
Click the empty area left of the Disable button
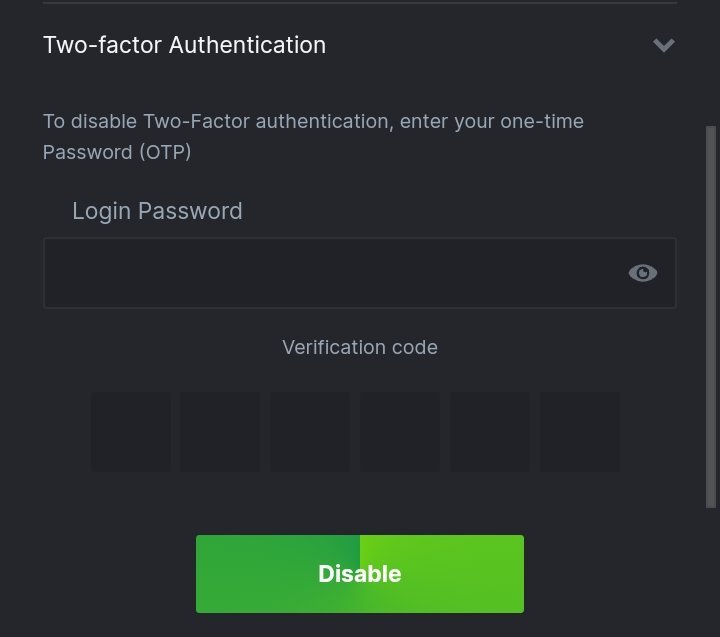(100, 574)
